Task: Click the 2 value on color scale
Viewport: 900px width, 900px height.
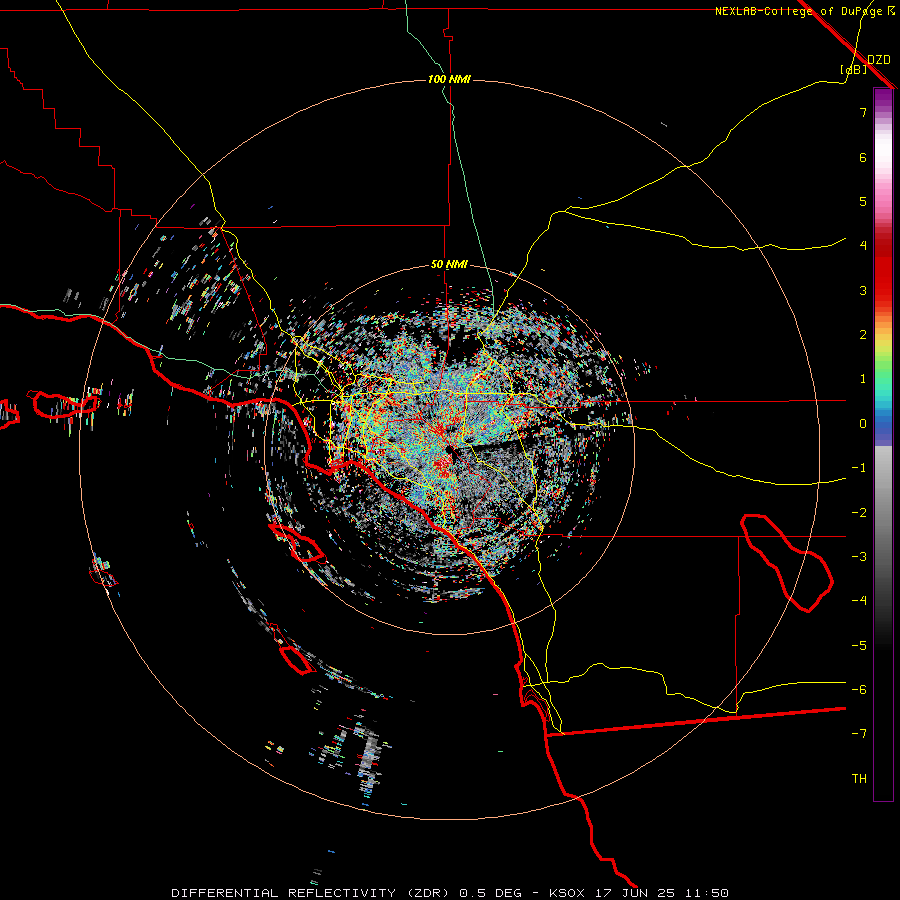Action: pyautogui.click(x=863, y=335)
